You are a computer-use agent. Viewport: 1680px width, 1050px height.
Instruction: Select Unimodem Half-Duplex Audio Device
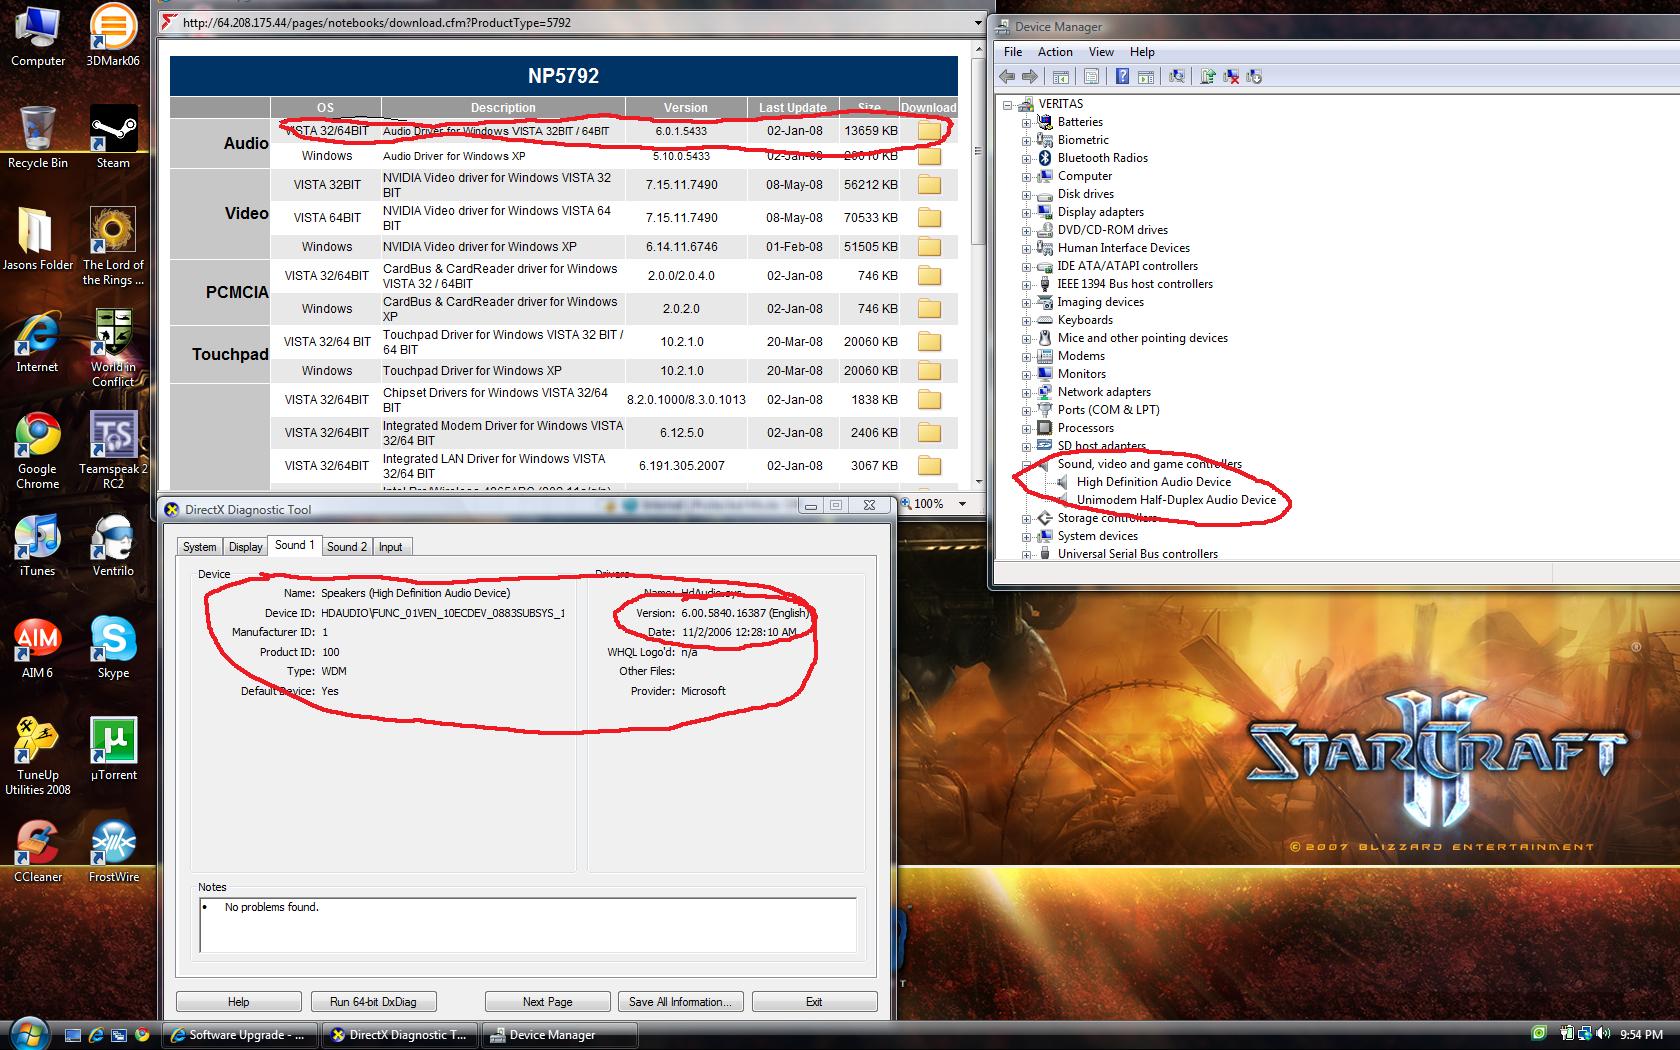point(1176,500)
